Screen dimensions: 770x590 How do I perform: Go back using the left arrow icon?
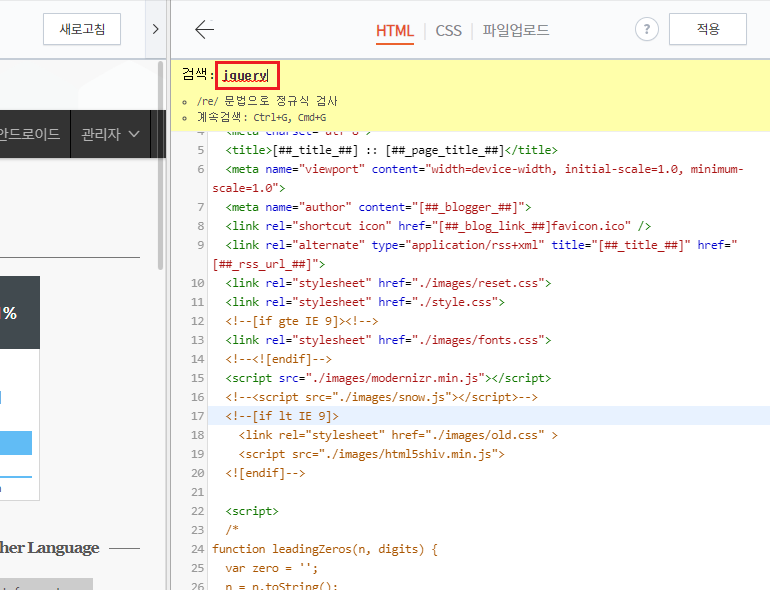tap(204, 29)
